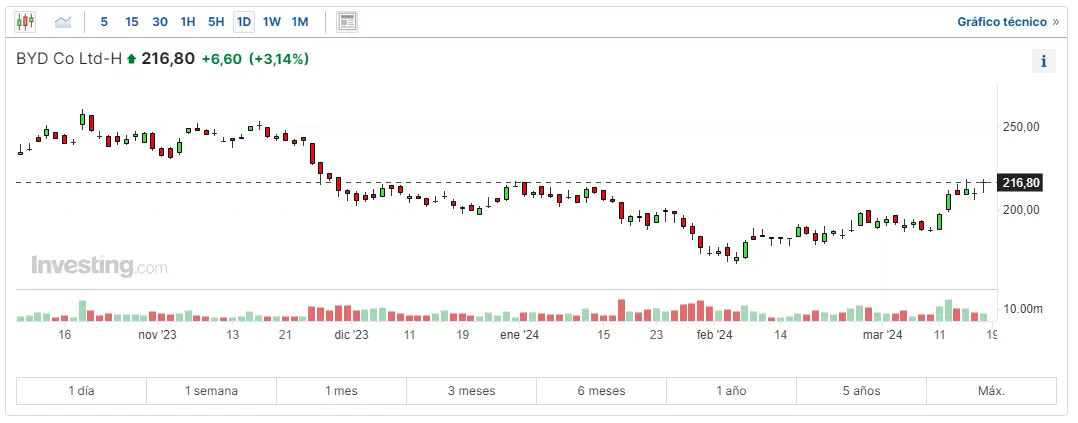Select the 1D interval
This screenshot has height=423, width=1078.
(x=244, y=21)
